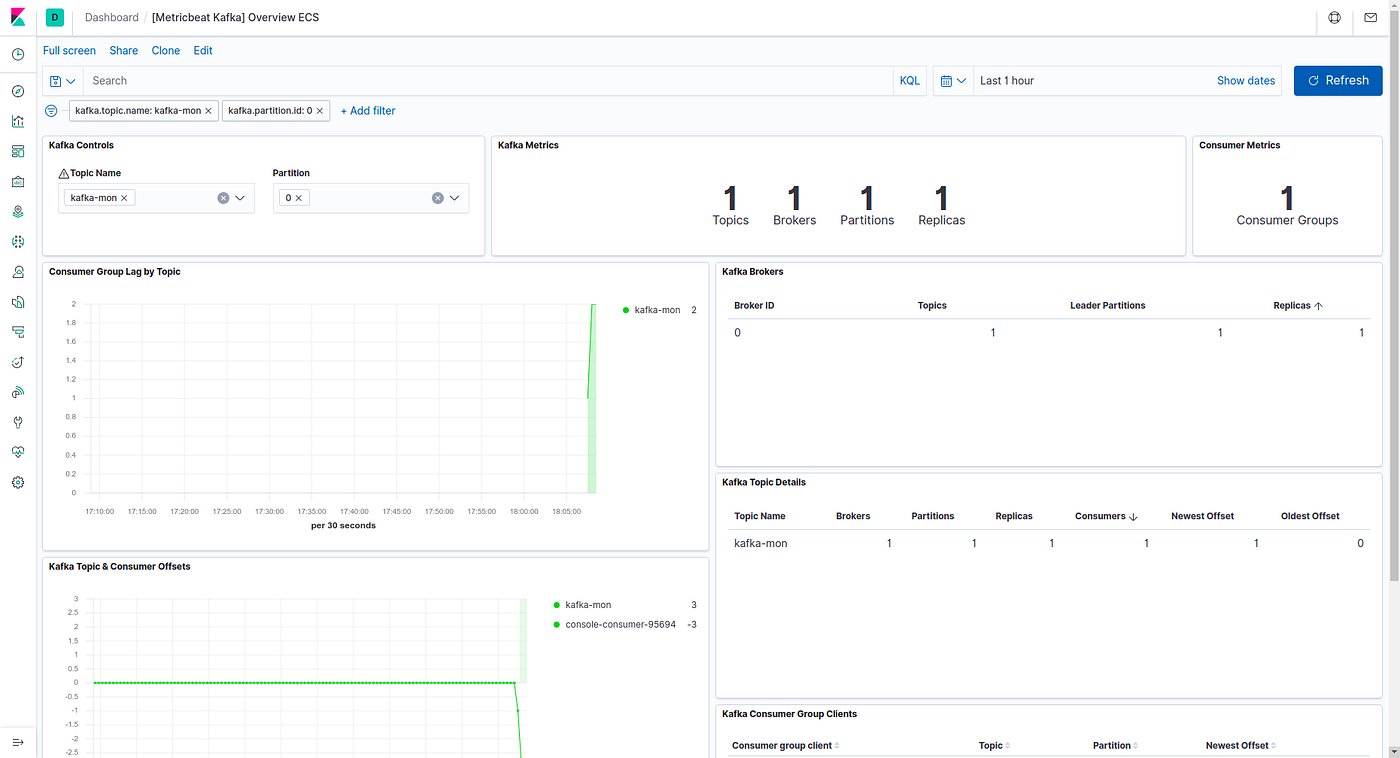1400x758 pixels.
Task: Open the Partition dropdown
Action: click(x=455, y=197)
